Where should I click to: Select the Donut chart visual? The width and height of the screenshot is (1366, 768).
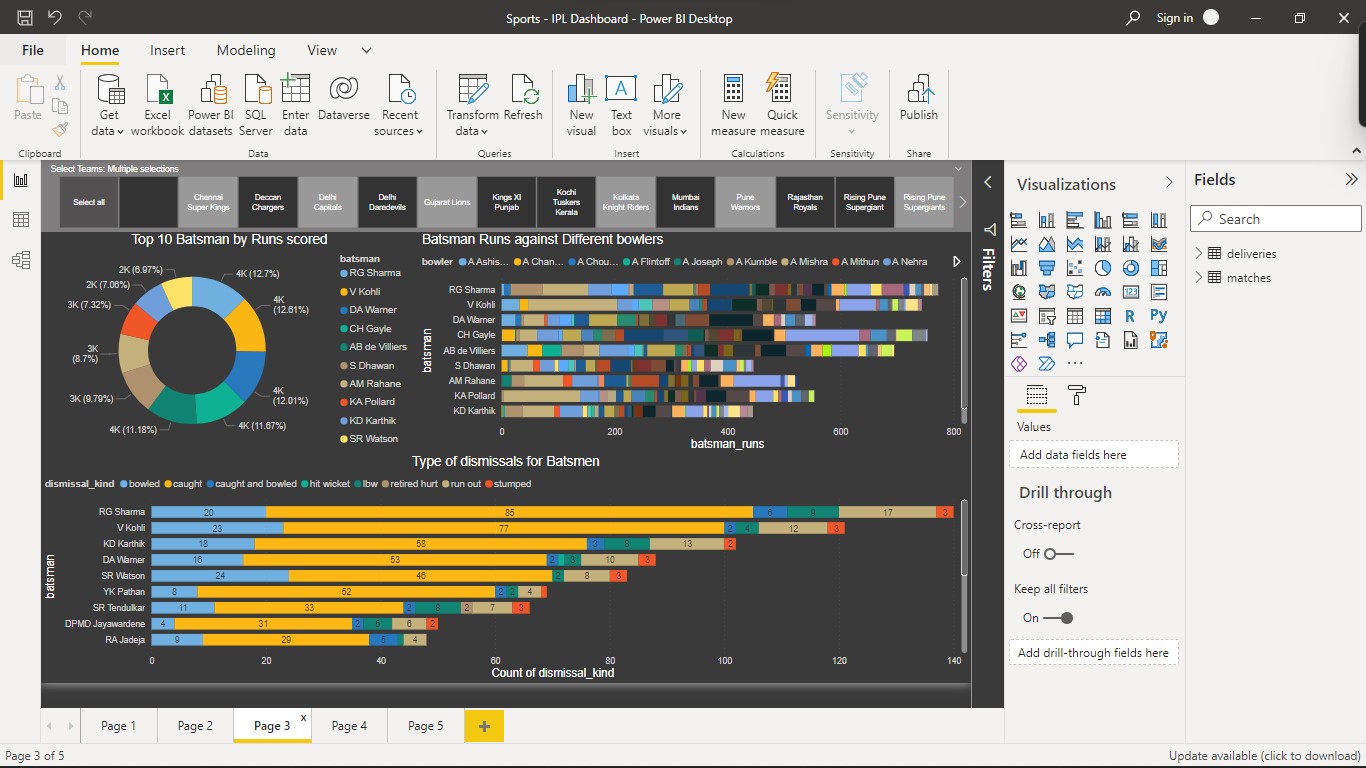click(1131, 268)
